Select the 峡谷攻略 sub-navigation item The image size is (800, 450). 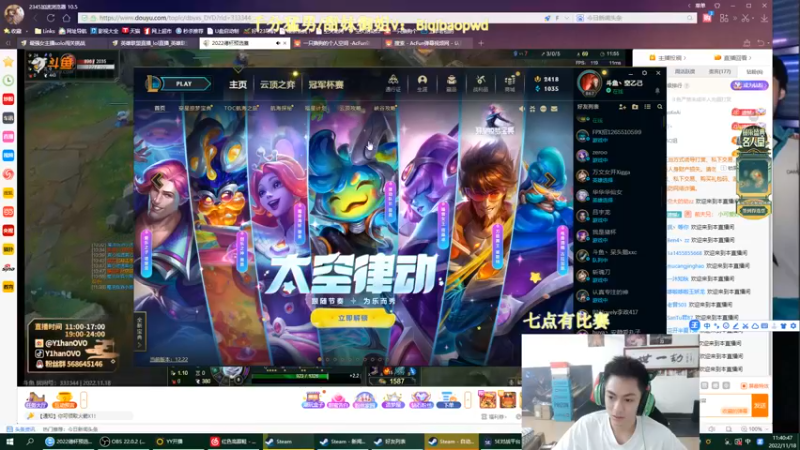384,108
